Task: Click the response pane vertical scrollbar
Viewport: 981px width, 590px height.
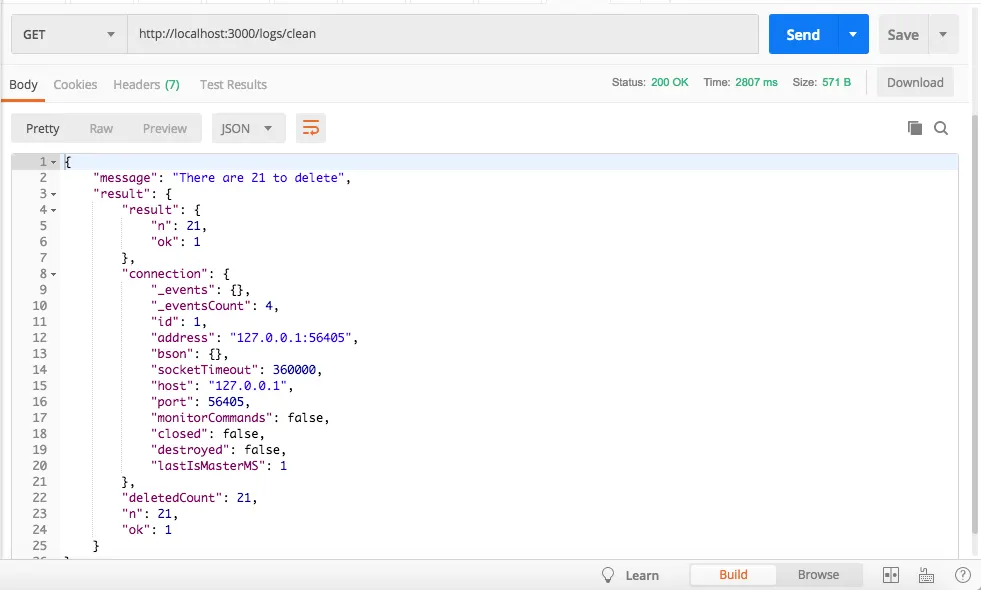Action: pos(976,325)
